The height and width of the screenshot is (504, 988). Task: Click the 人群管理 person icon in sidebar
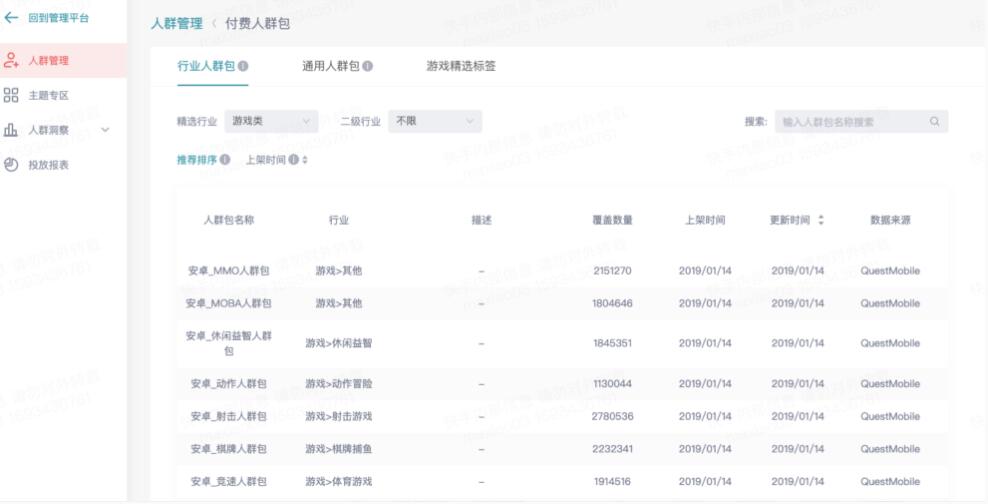tap(11, 60)
